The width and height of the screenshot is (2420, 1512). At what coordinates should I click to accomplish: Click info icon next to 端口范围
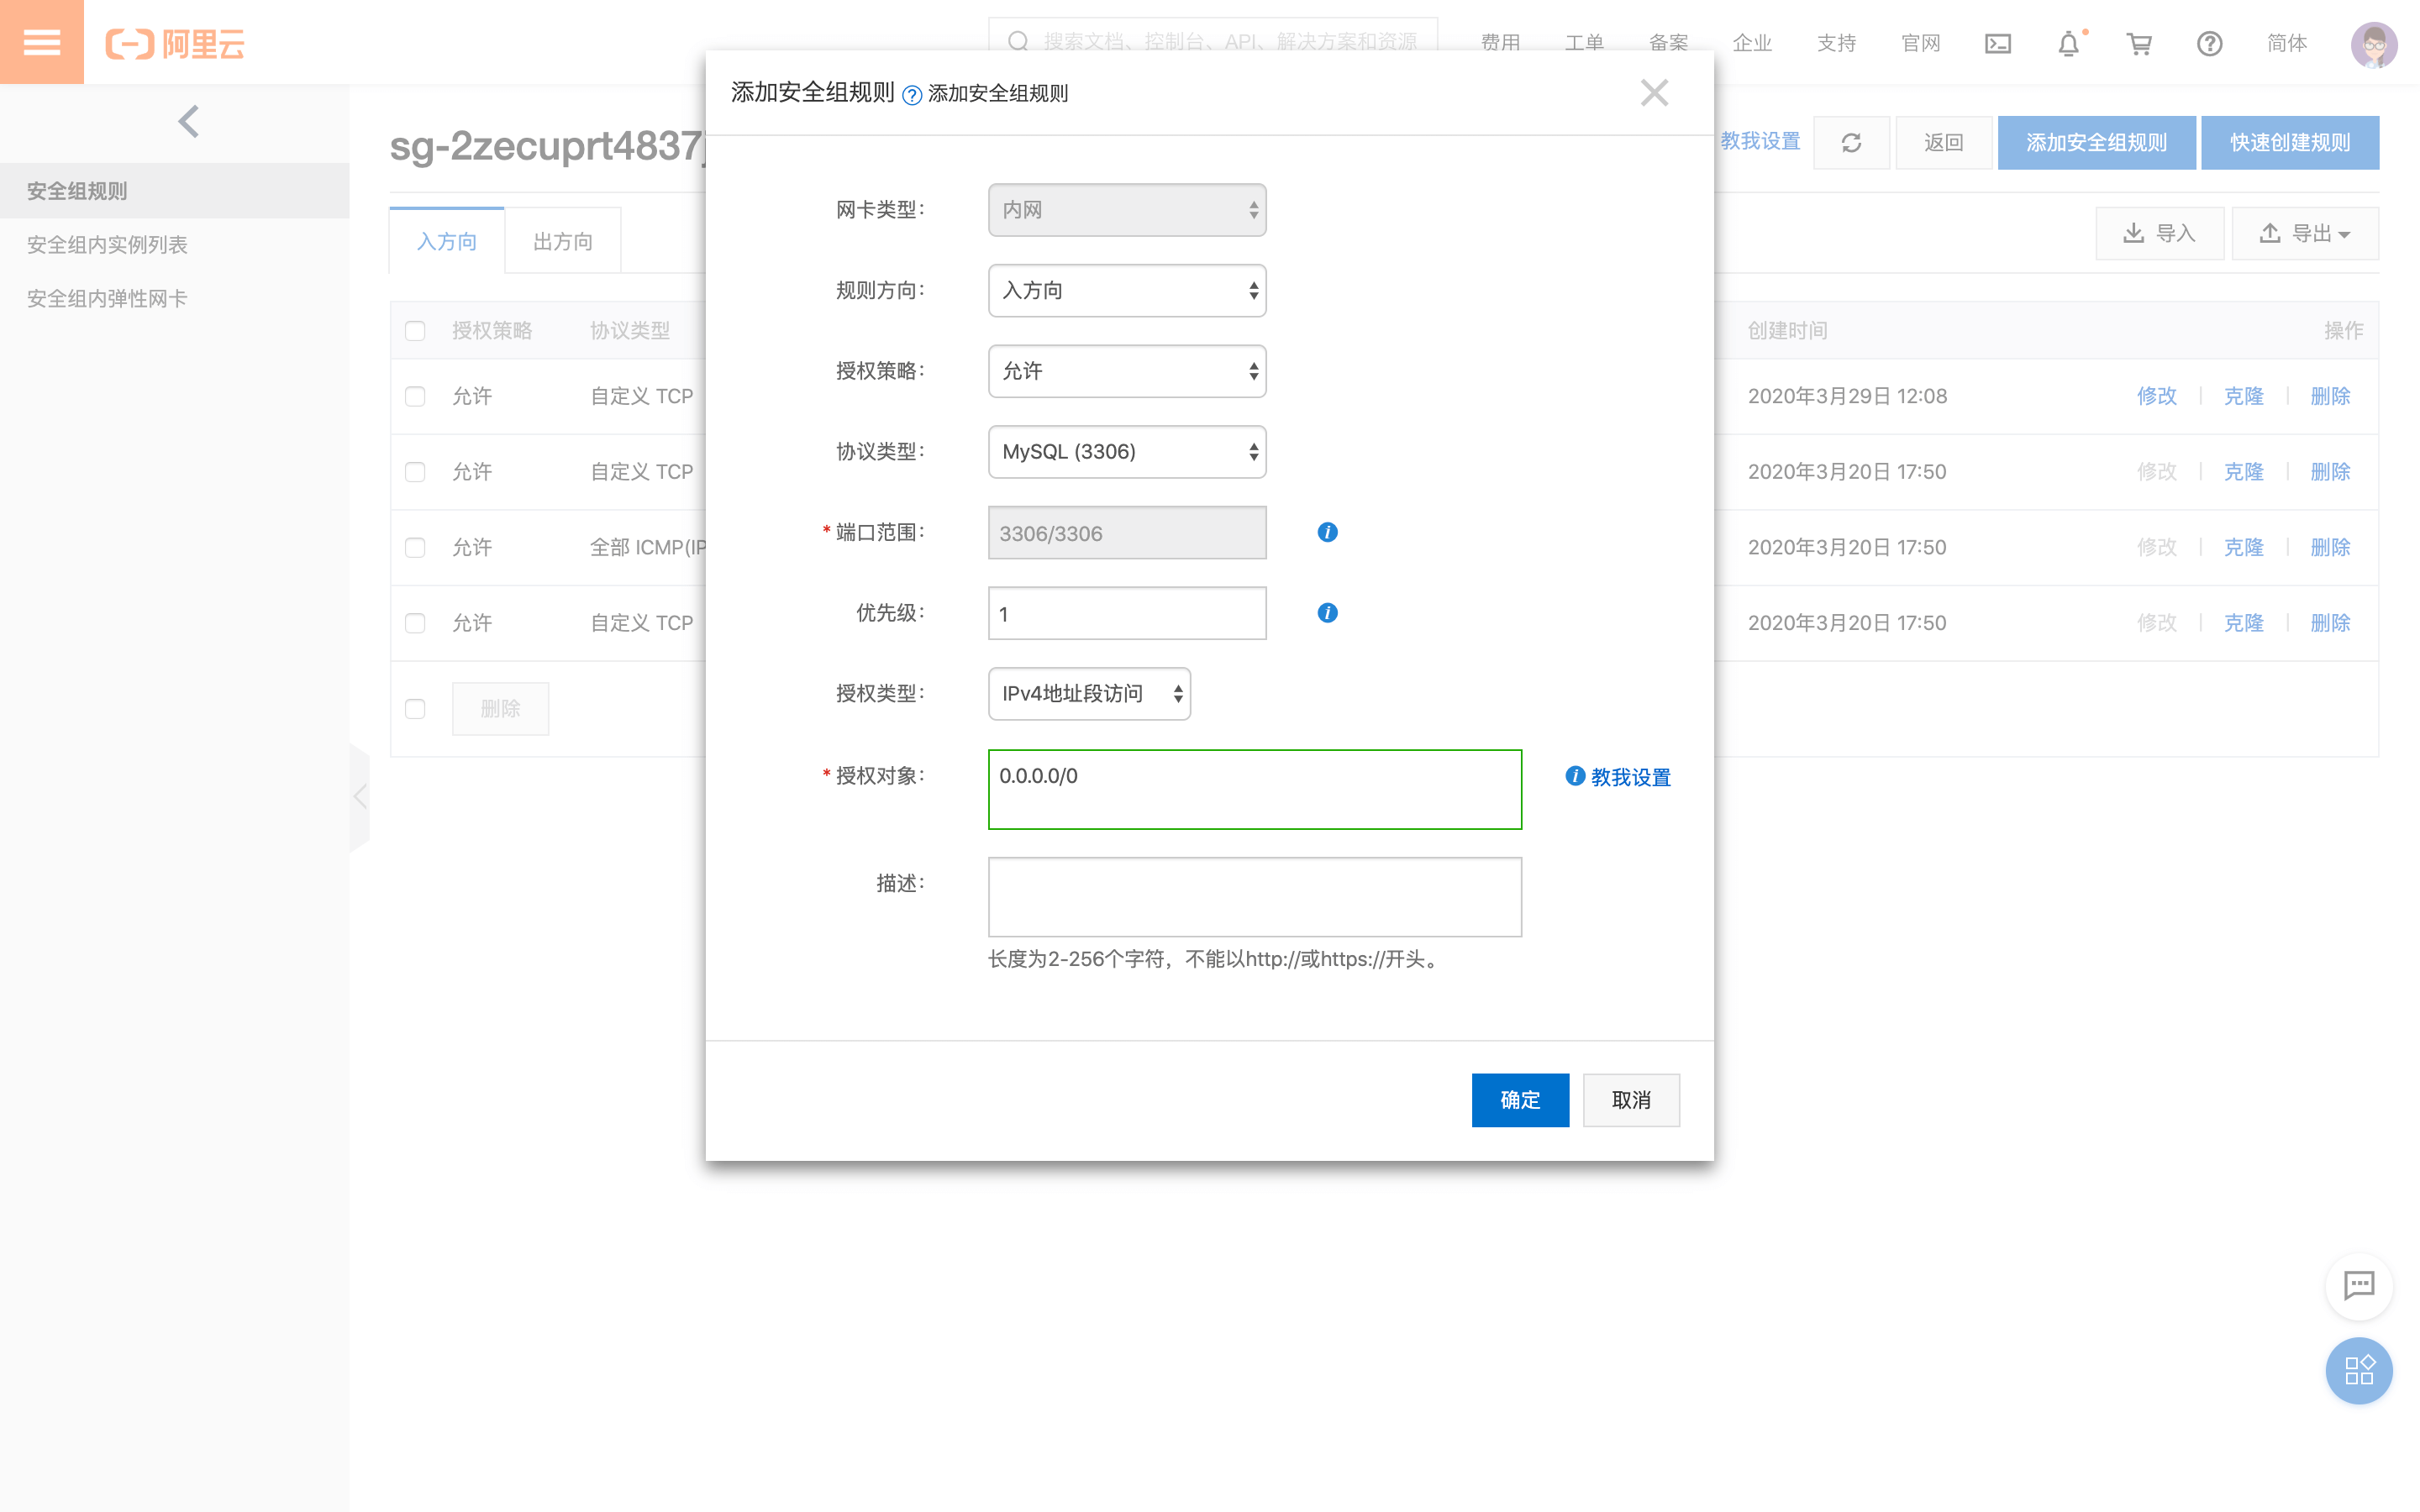[1327, 532]
